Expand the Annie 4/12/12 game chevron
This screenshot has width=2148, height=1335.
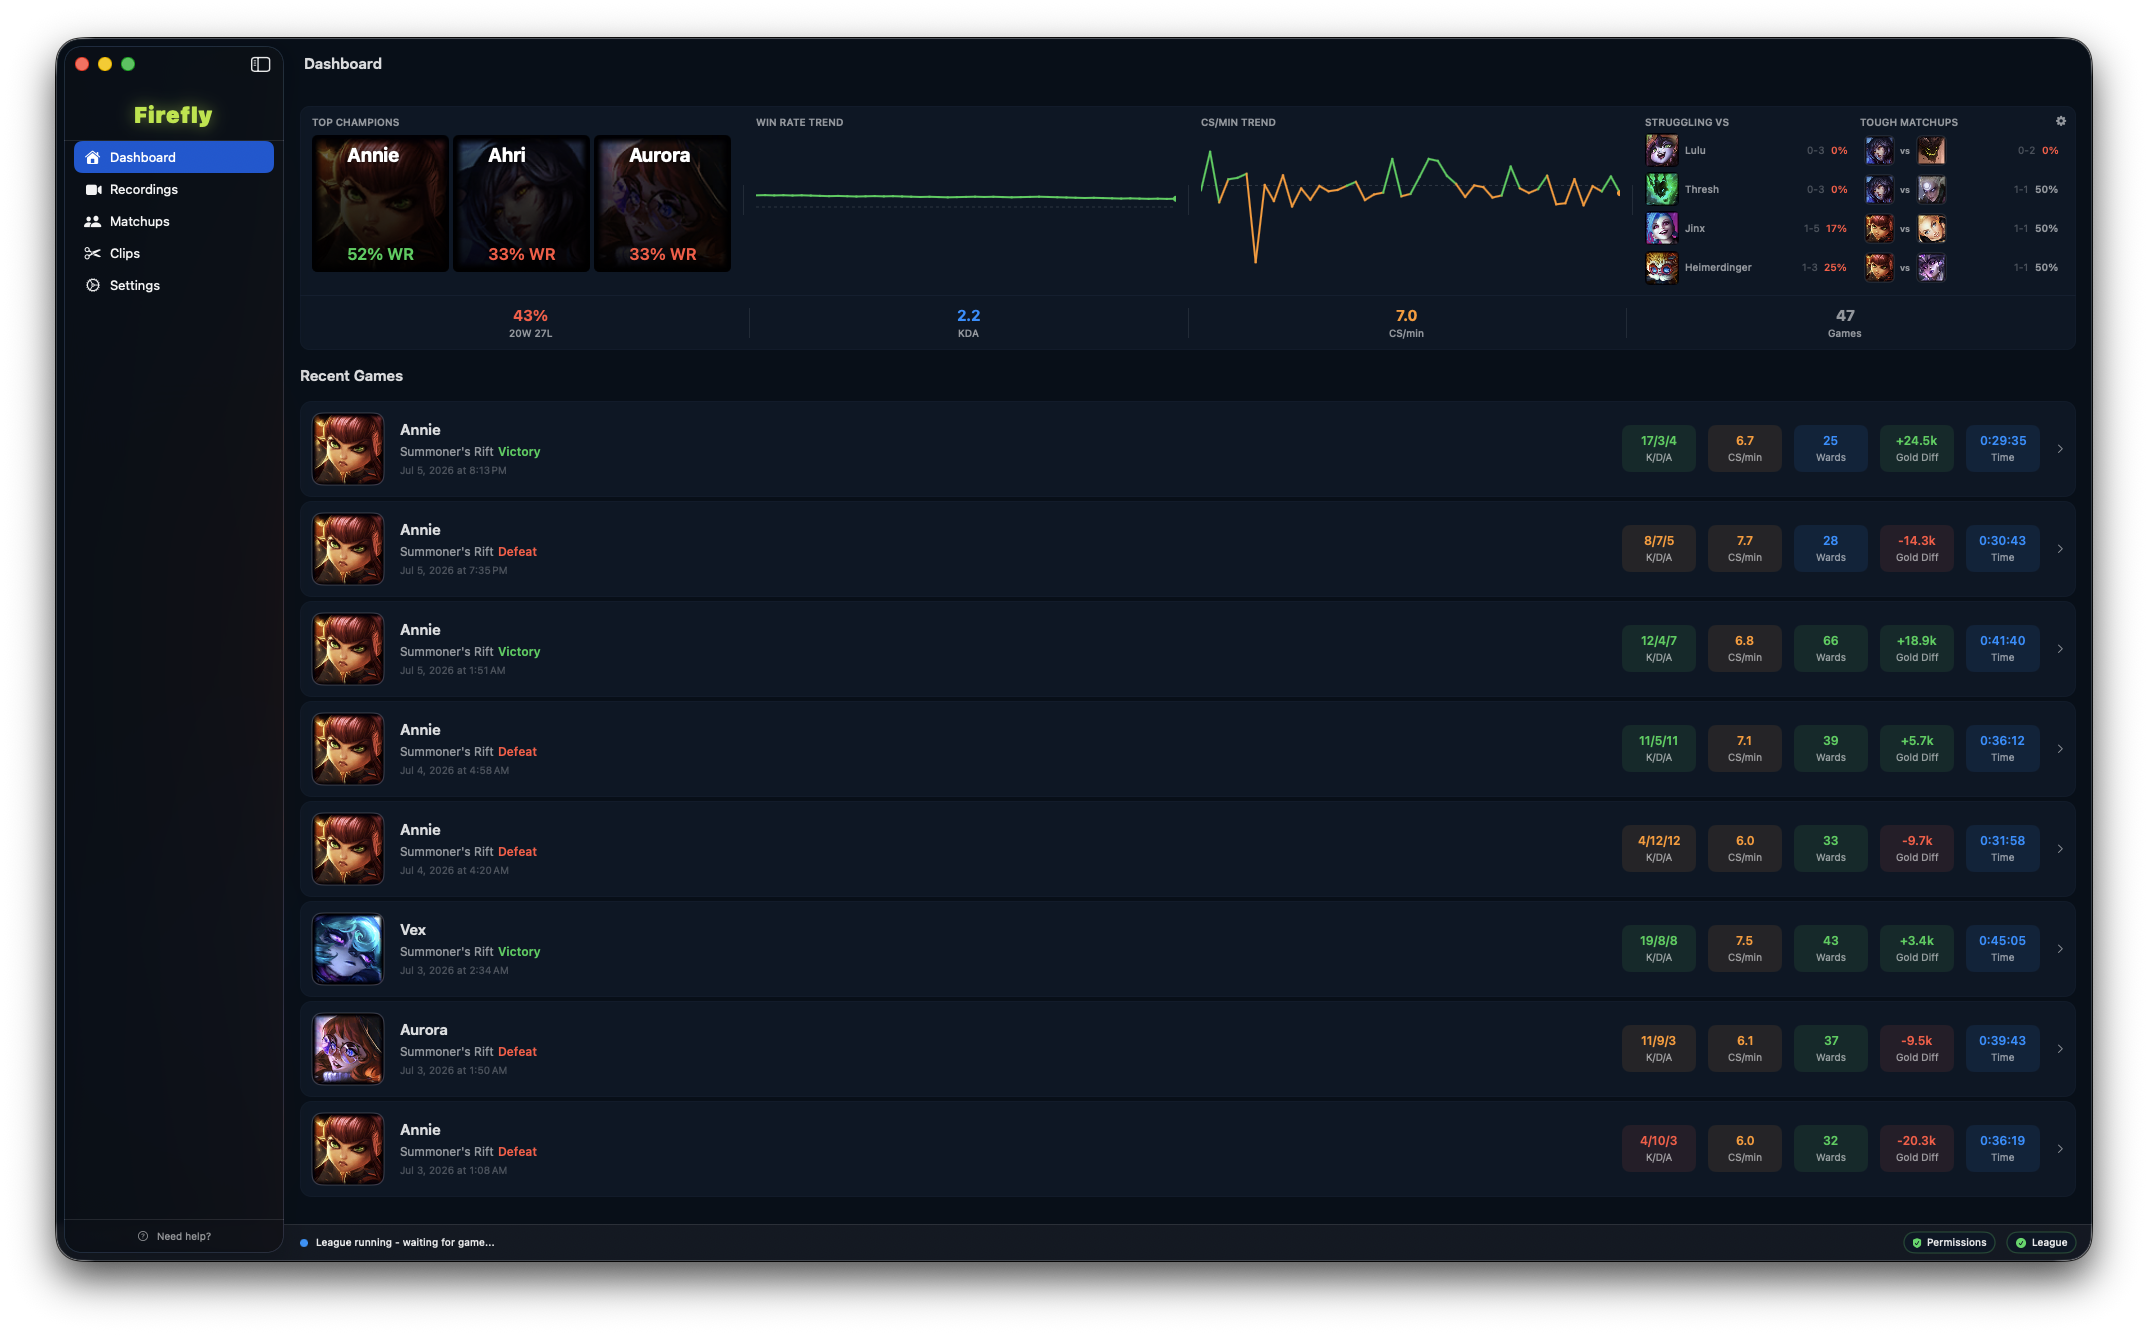[2060, 849]
